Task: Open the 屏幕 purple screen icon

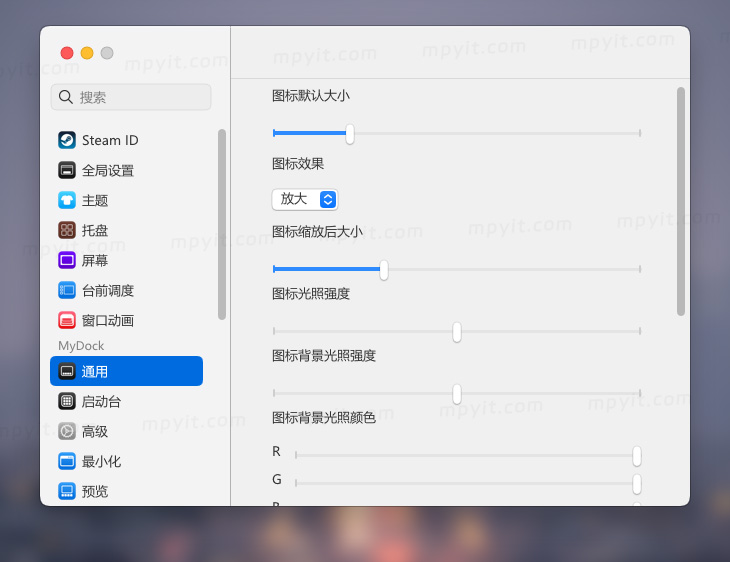Action: [x=67, y=260]
